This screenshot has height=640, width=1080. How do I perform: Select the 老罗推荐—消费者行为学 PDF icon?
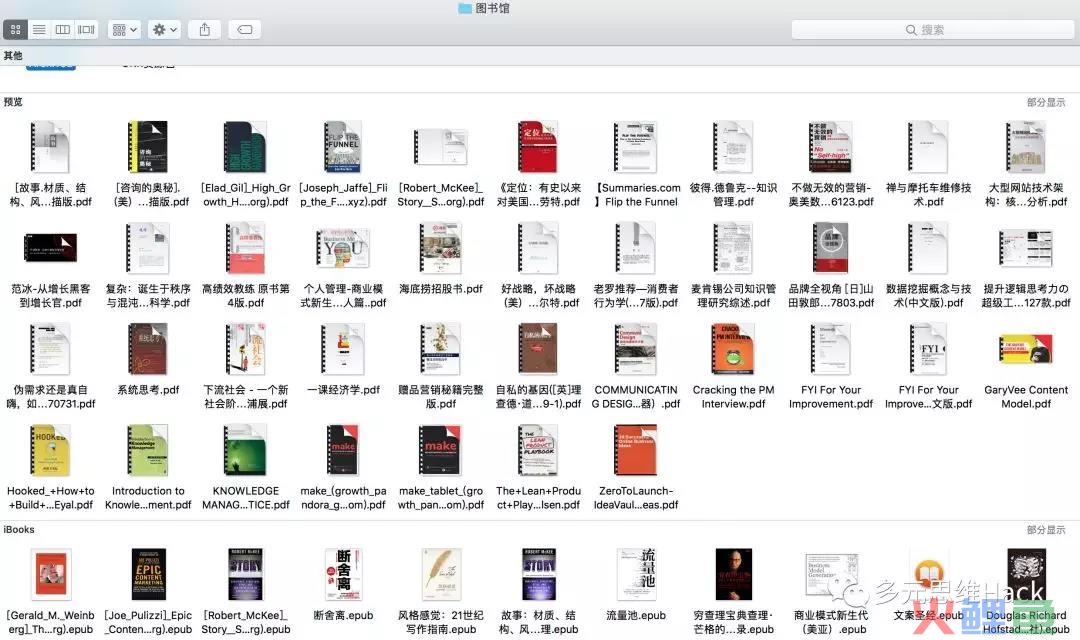pos(636,248)
